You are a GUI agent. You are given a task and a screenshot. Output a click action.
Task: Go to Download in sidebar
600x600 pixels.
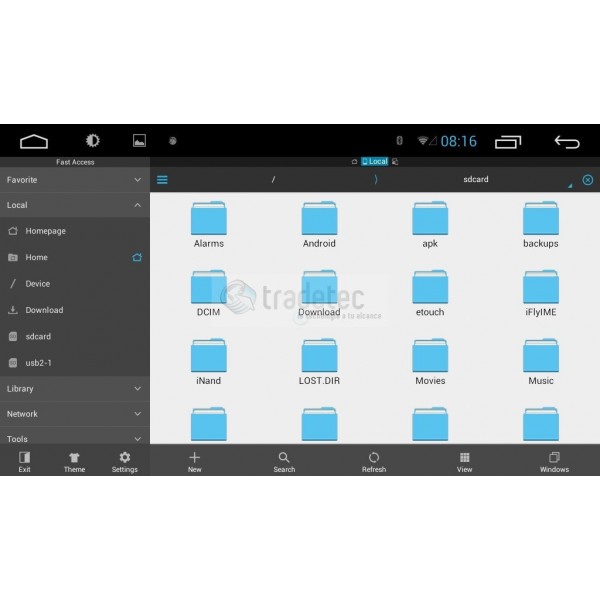click(x=44, y=310)
